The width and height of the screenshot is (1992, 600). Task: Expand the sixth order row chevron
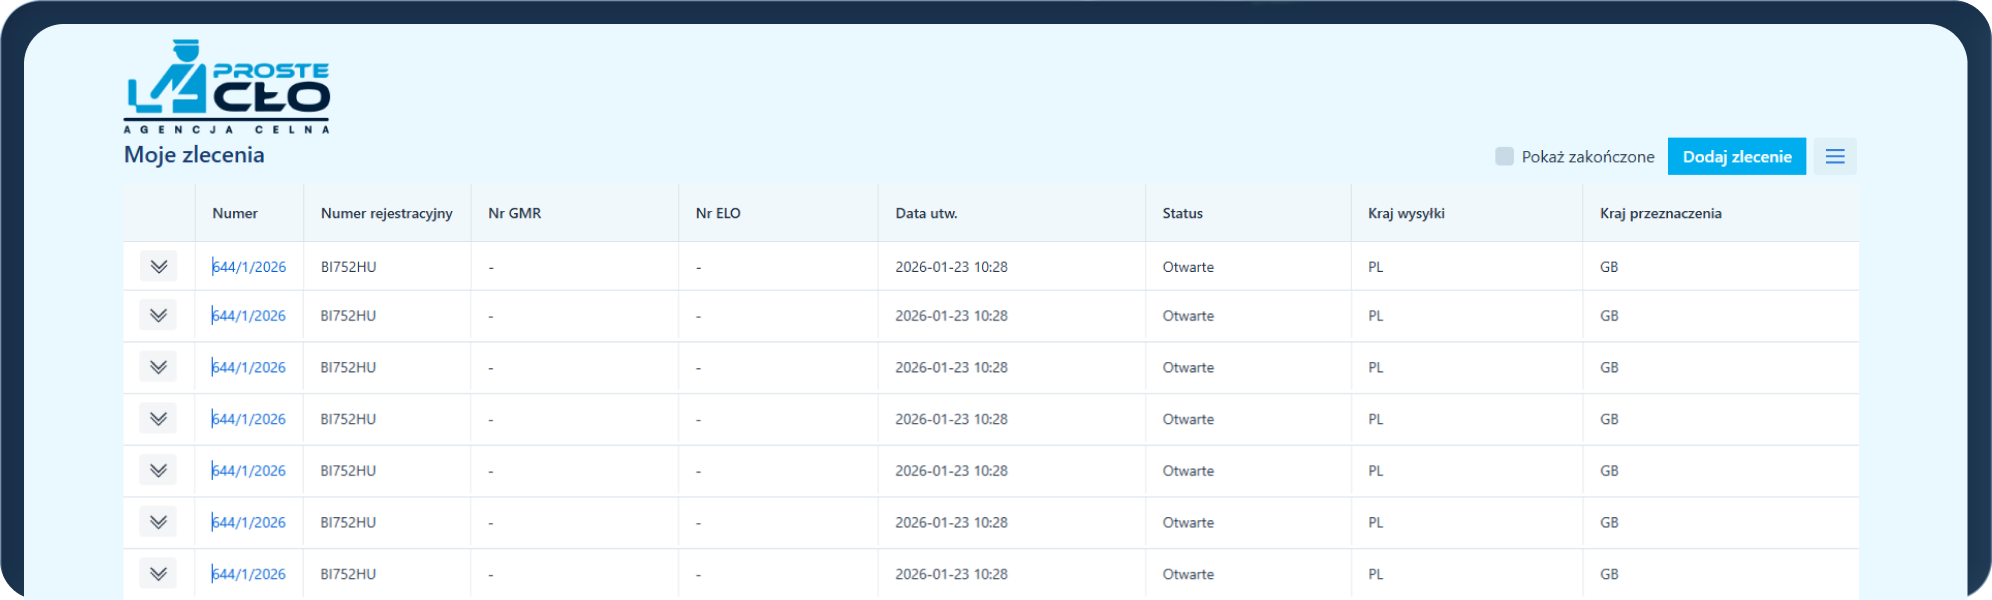point(158,522)
